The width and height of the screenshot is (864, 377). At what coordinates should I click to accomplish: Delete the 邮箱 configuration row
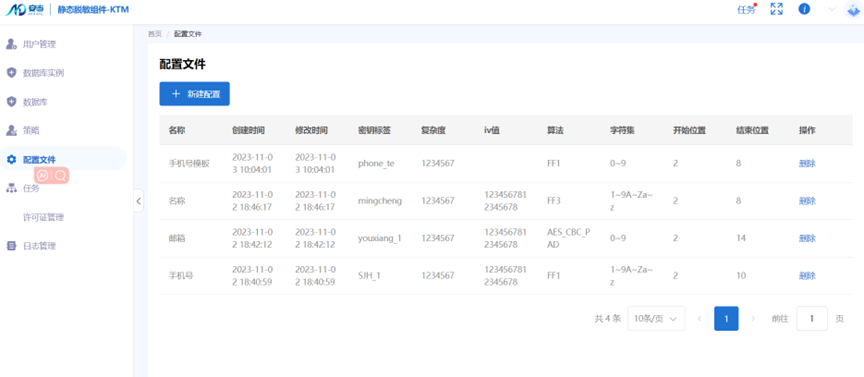[807, 238]
